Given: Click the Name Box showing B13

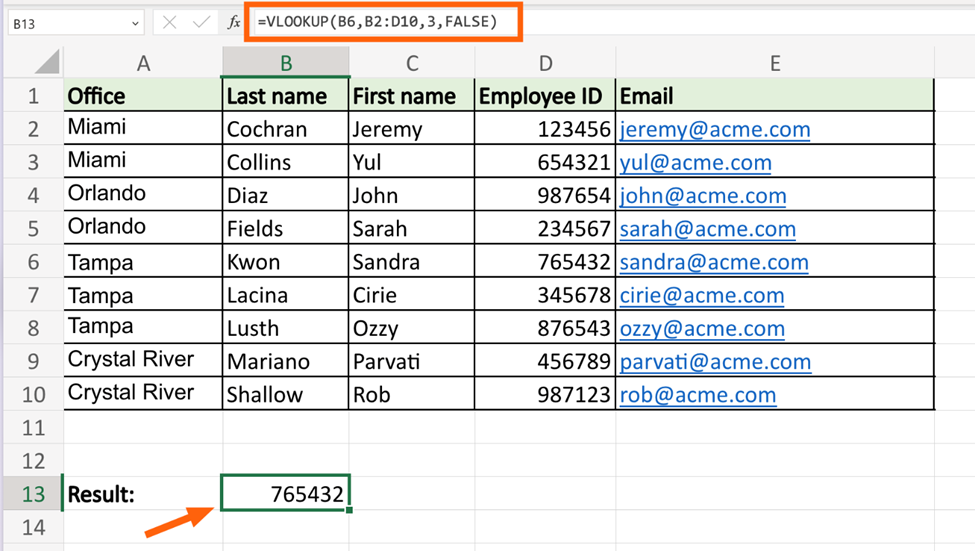Looking at the screenshot, I should (65, 23).
